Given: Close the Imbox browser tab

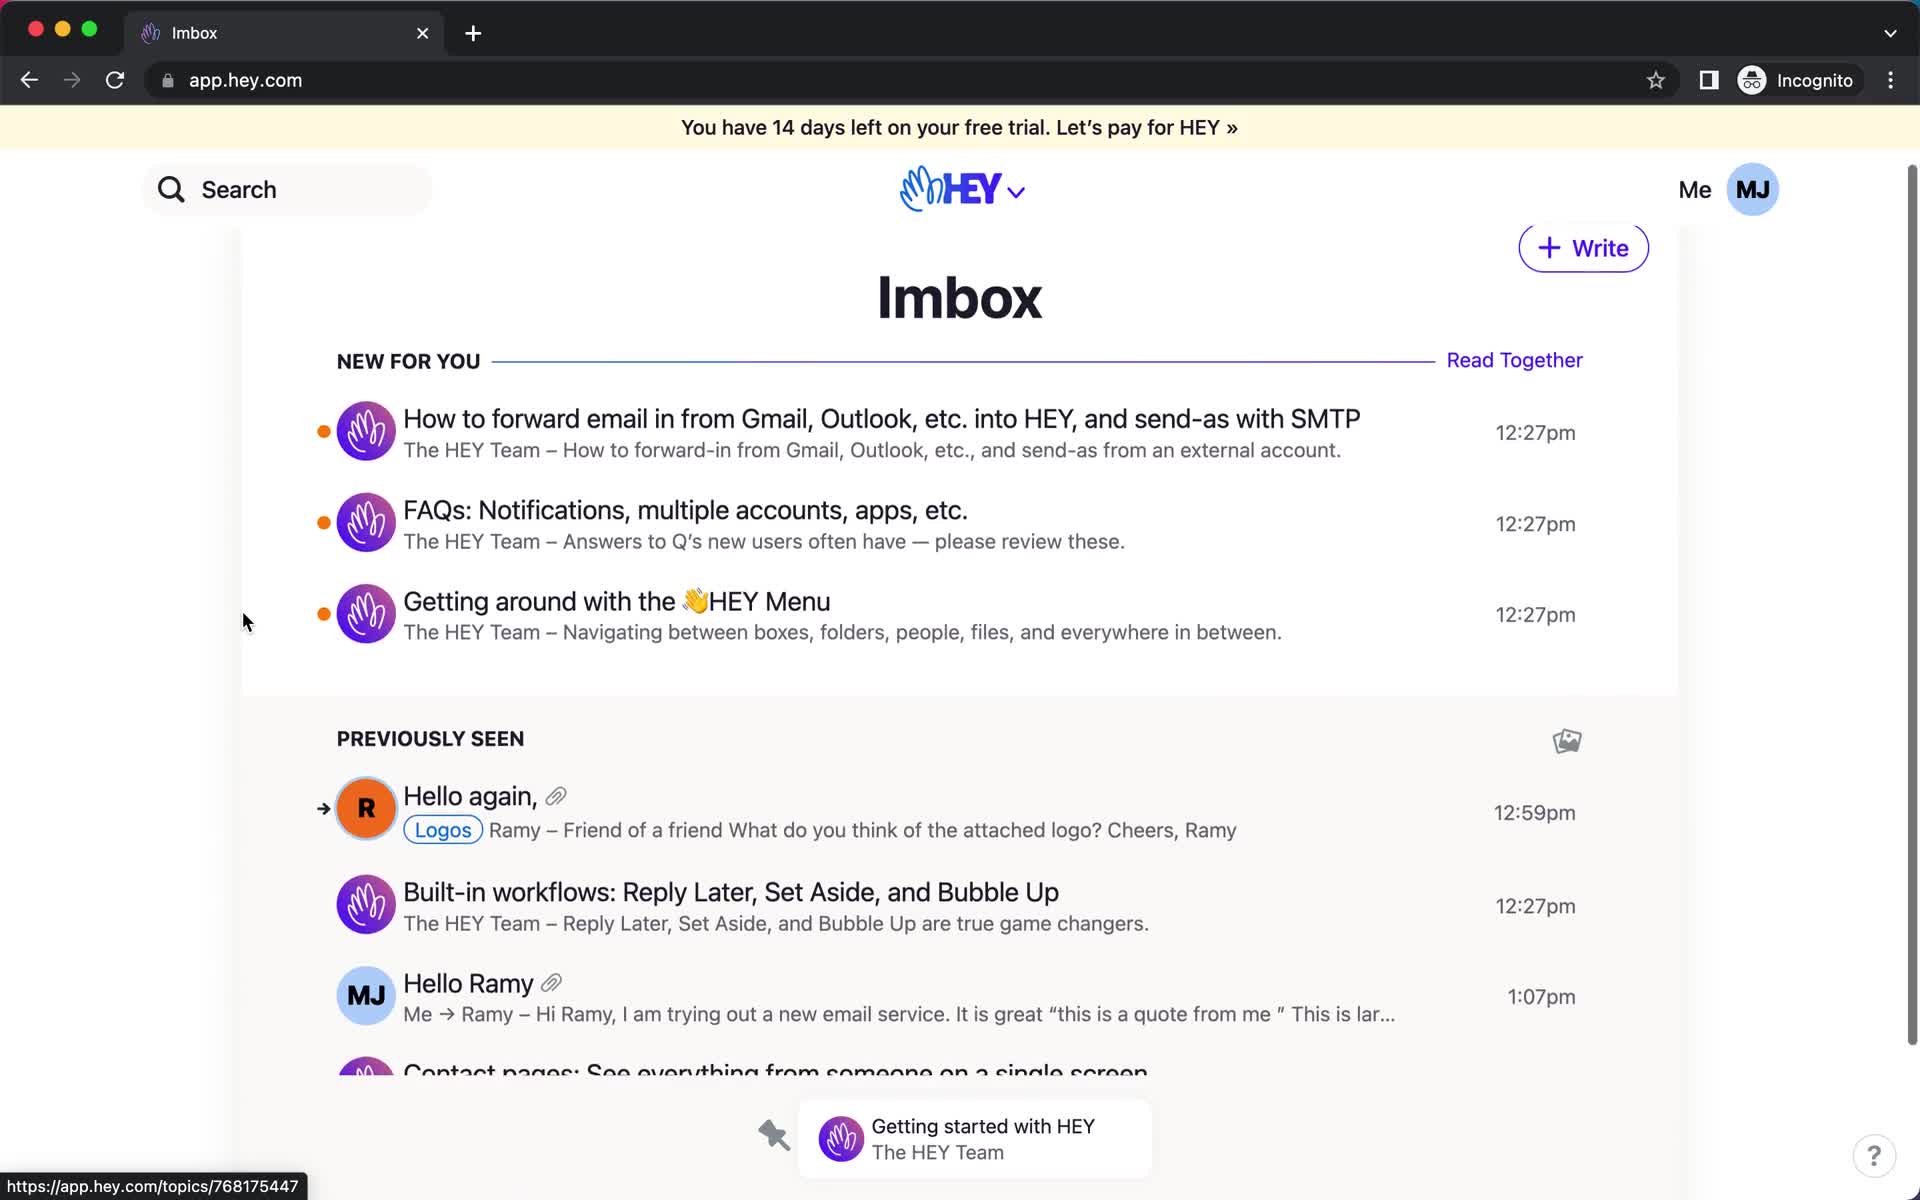Looking at the screenshot, I should (x=422, y=33).
